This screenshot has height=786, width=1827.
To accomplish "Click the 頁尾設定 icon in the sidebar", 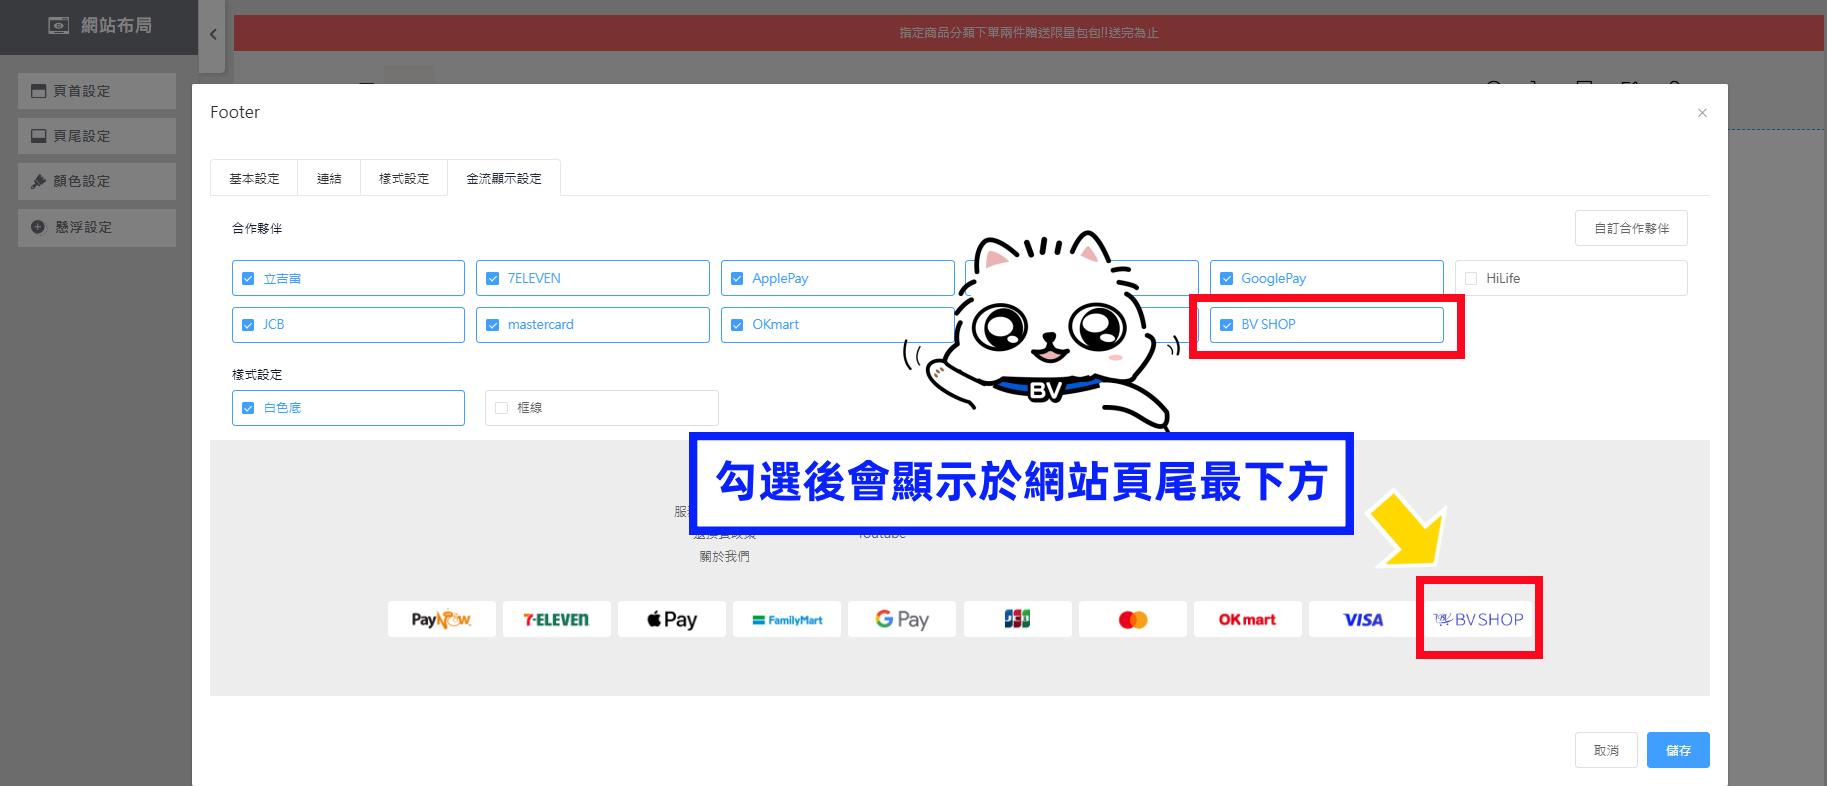I will tap(39, 136).
